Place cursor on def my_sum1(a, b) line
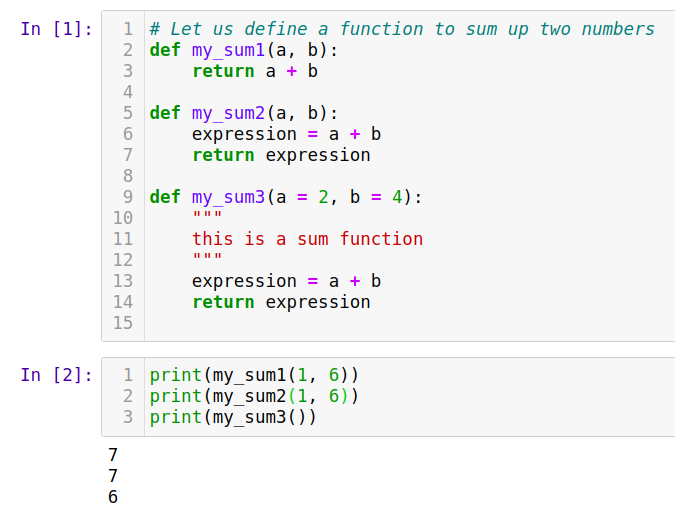Image resolution: width=675 pixels, height=513 pixels. click(244, 50)
